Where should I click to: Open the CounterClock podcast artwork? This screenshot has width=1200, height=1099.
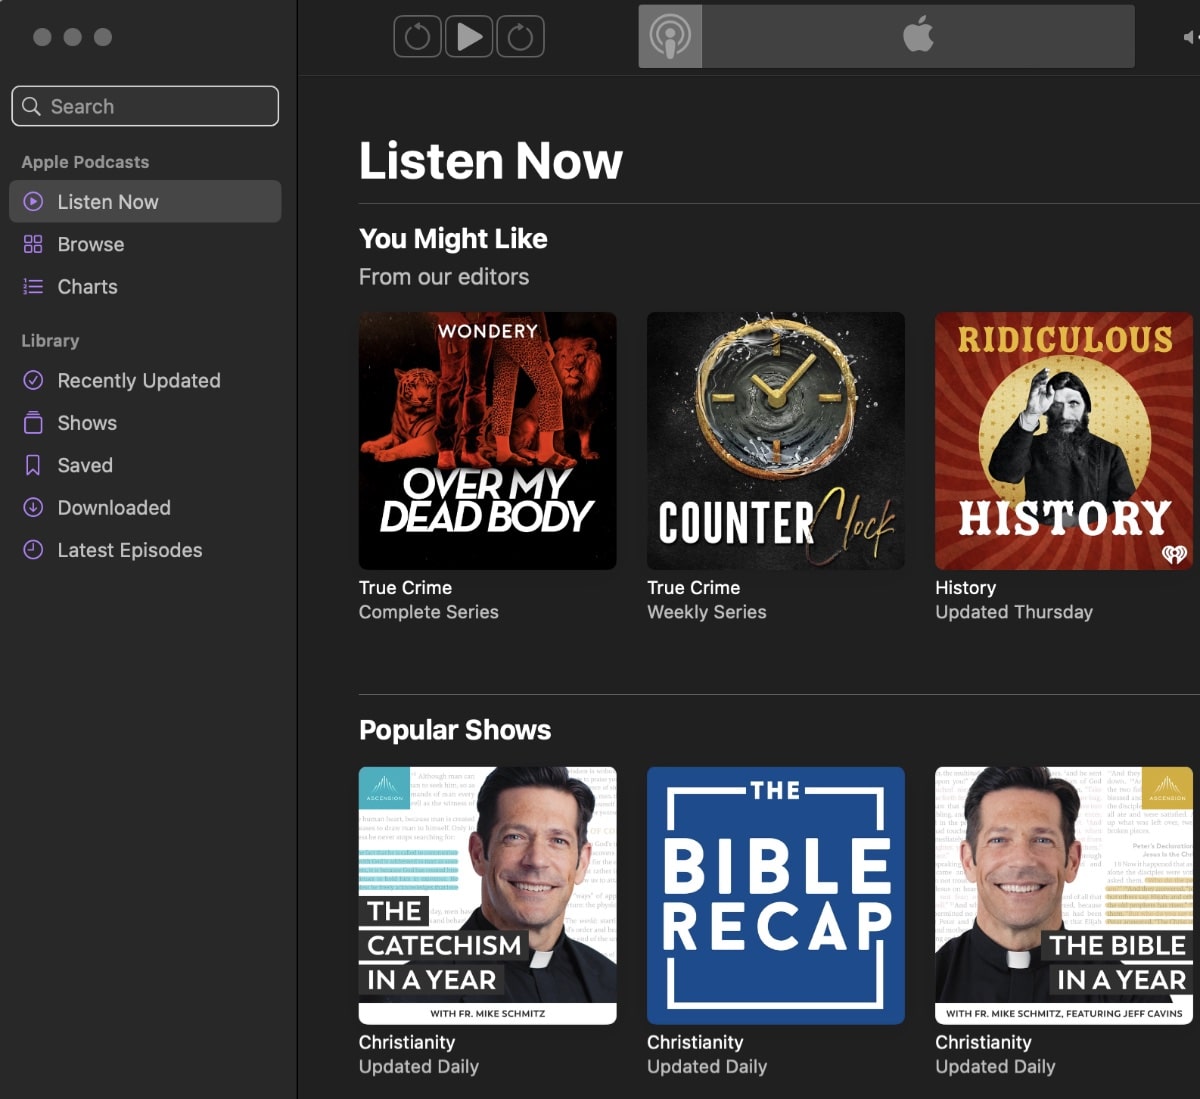click(775, 441)
